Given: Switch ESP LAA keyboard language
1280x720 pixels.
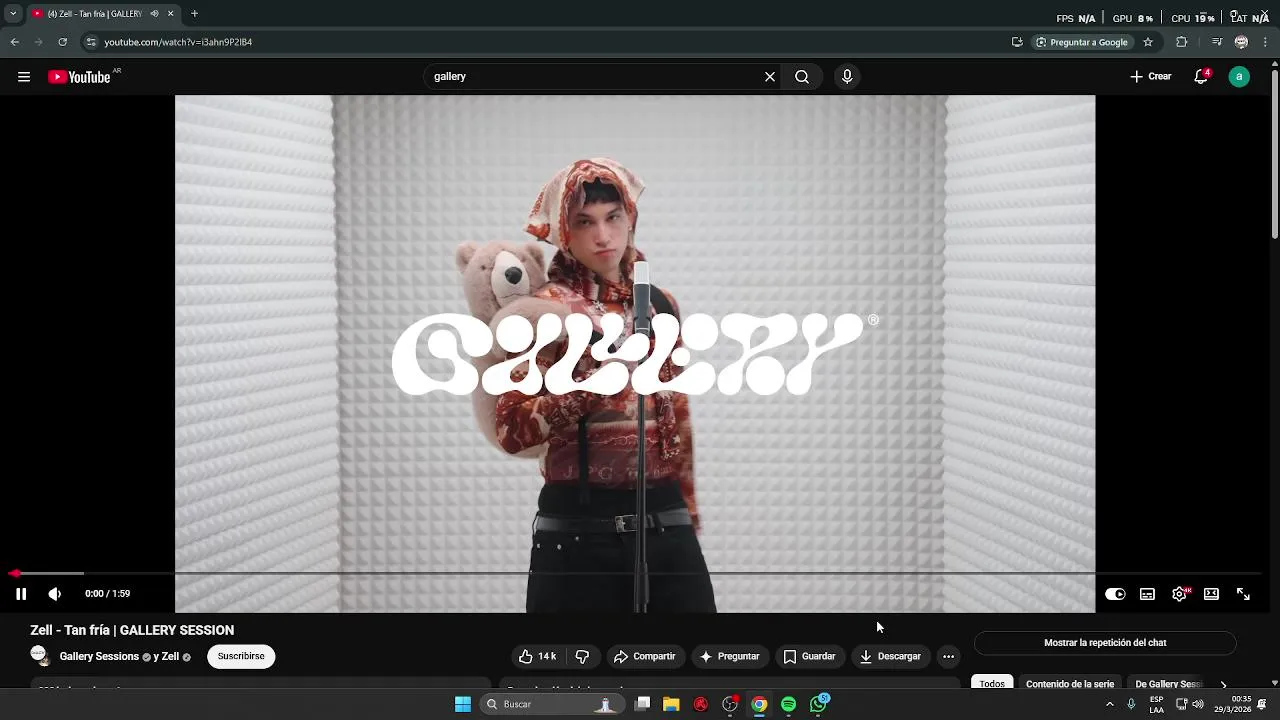Looking at the screenshot, I should pos(1156,704).
